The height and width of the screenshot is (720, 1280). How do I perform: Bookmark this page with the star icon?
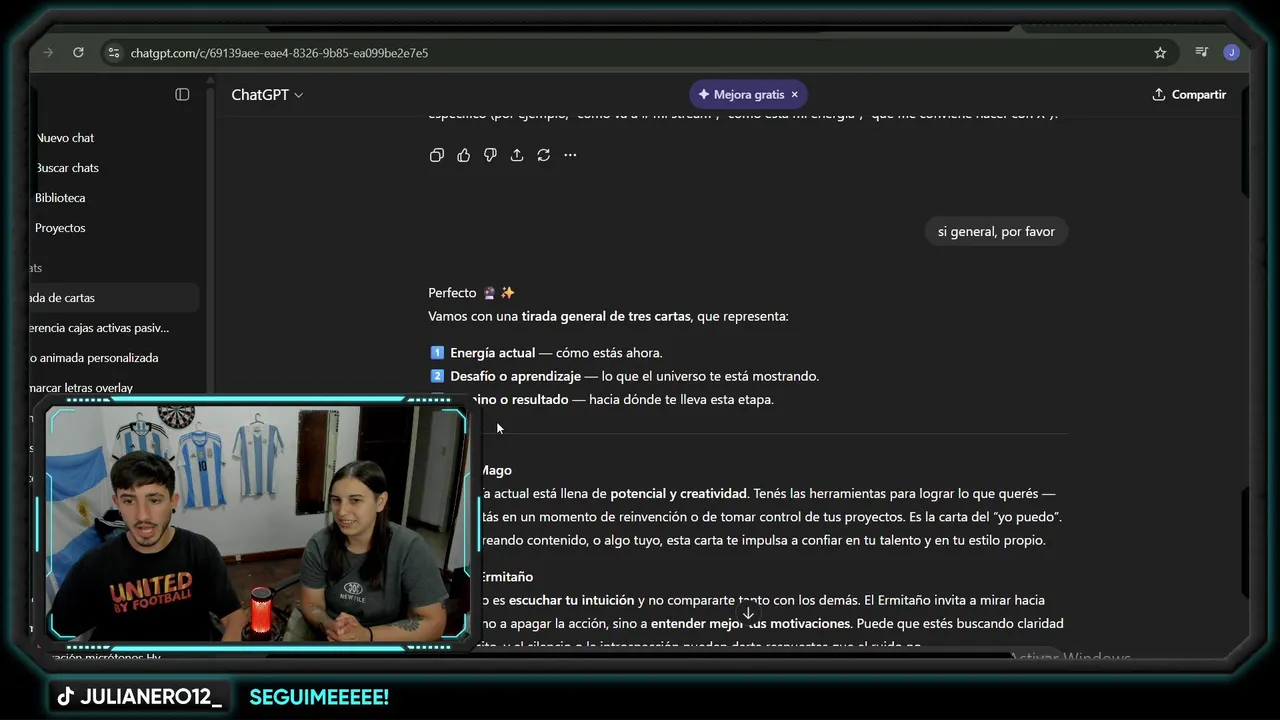pyautogui.click(x=1160, y=53)
